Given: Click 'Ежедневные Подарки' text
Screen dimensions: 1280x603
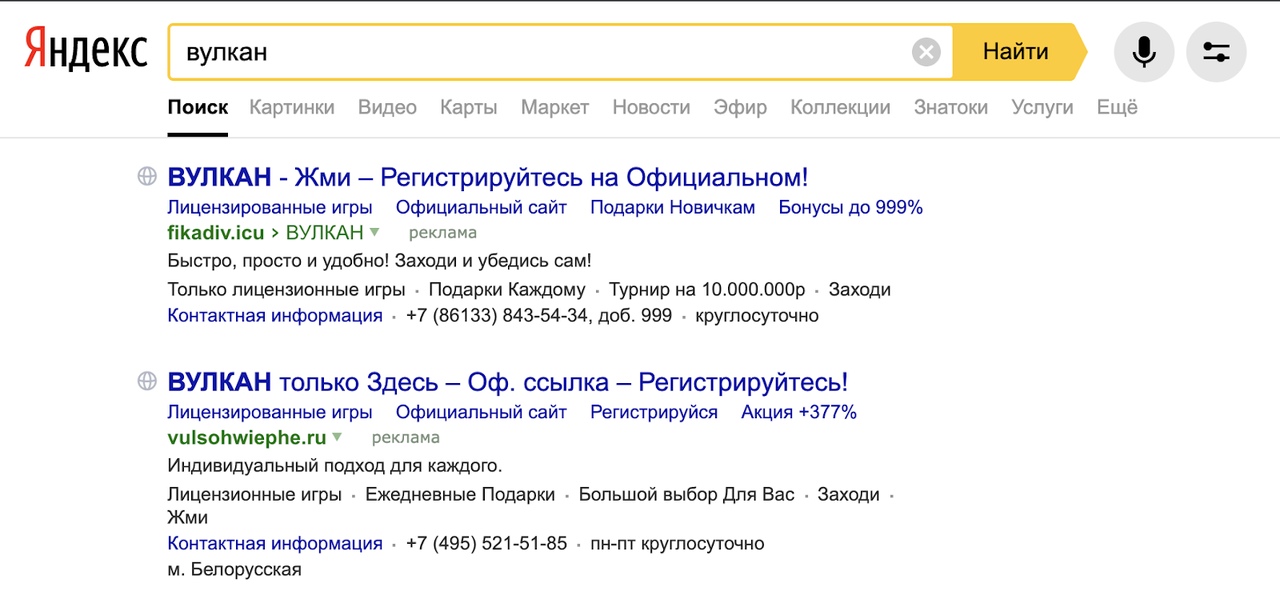Looking at the screenshot, I should coord(460,494).
